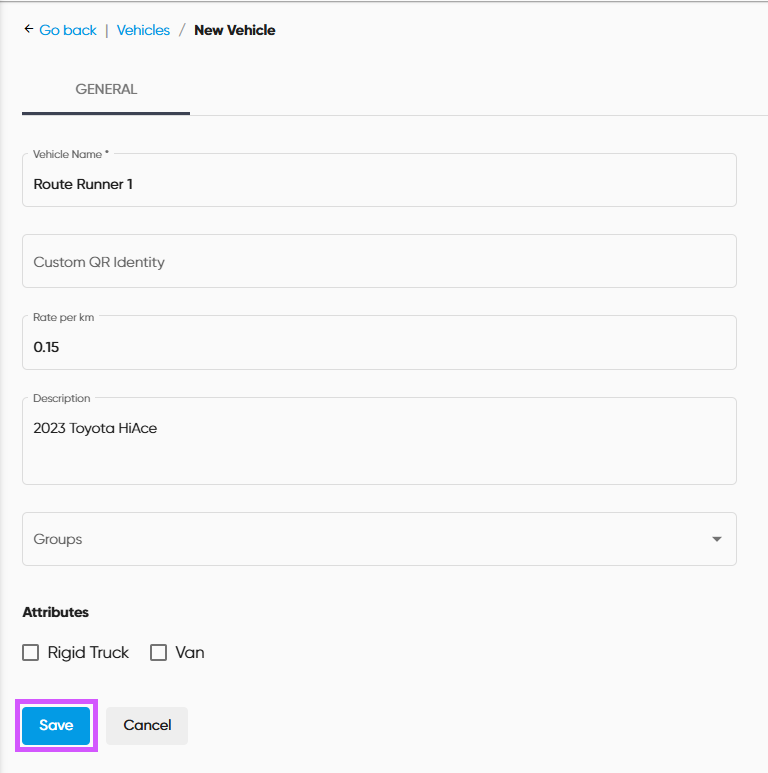The height and width of the screenshot is (773, 768).
Task: Click the New Vehicle breadcrumb text
Action: point(234,30)
